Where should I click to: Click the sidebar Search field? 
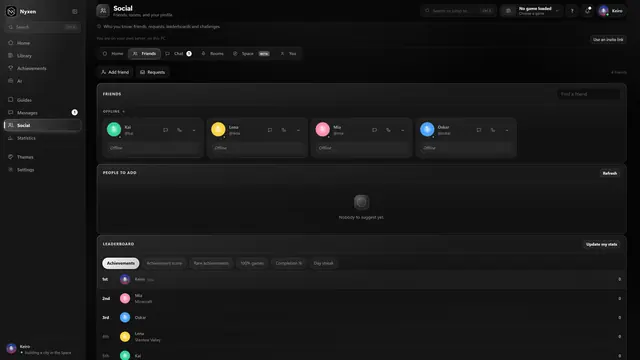42,27
